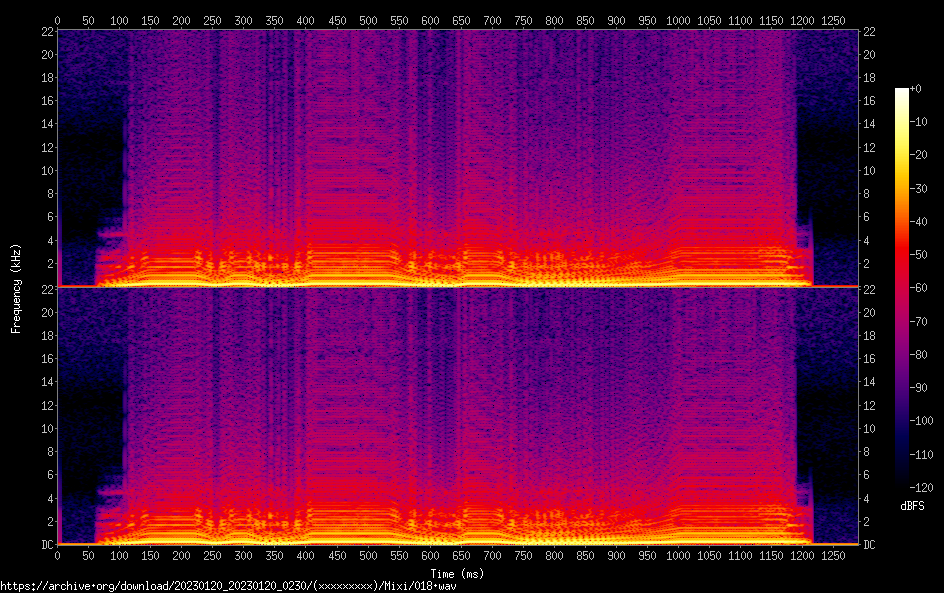Click the Time (ms) axis label
This screenshot has height=593, width=944.
pyautogui.click(x=457, y=574)
